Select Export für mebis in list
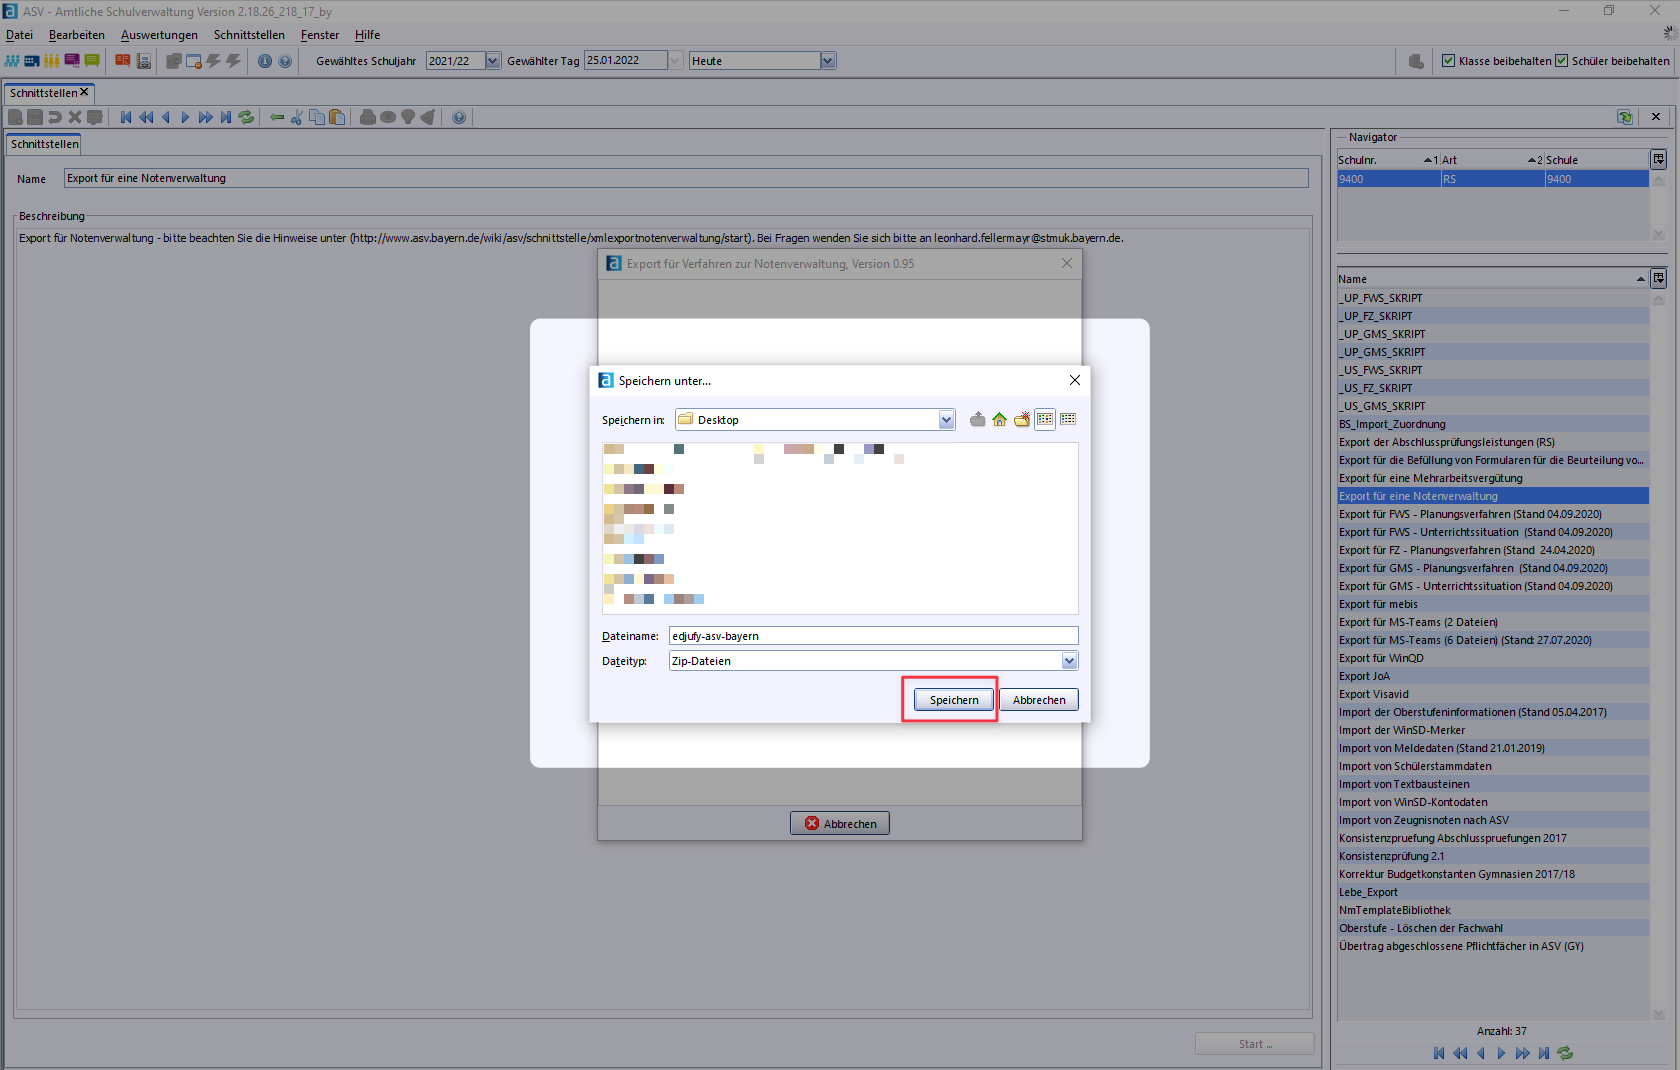Image resolution: width=1680 pixels, height=1070 pixels. pyautogui.click(x=1378, y=604)
